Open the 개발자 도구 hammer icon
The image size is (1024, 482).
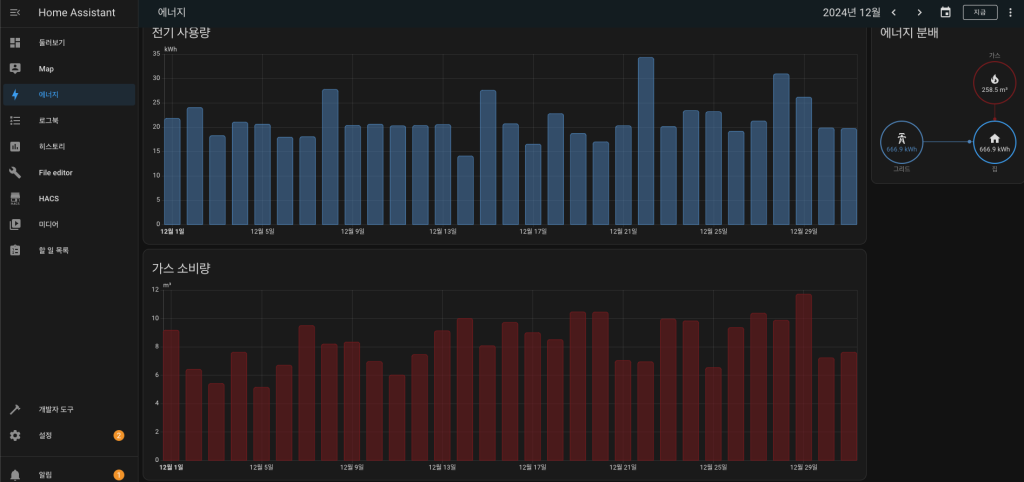coord(15,410)
